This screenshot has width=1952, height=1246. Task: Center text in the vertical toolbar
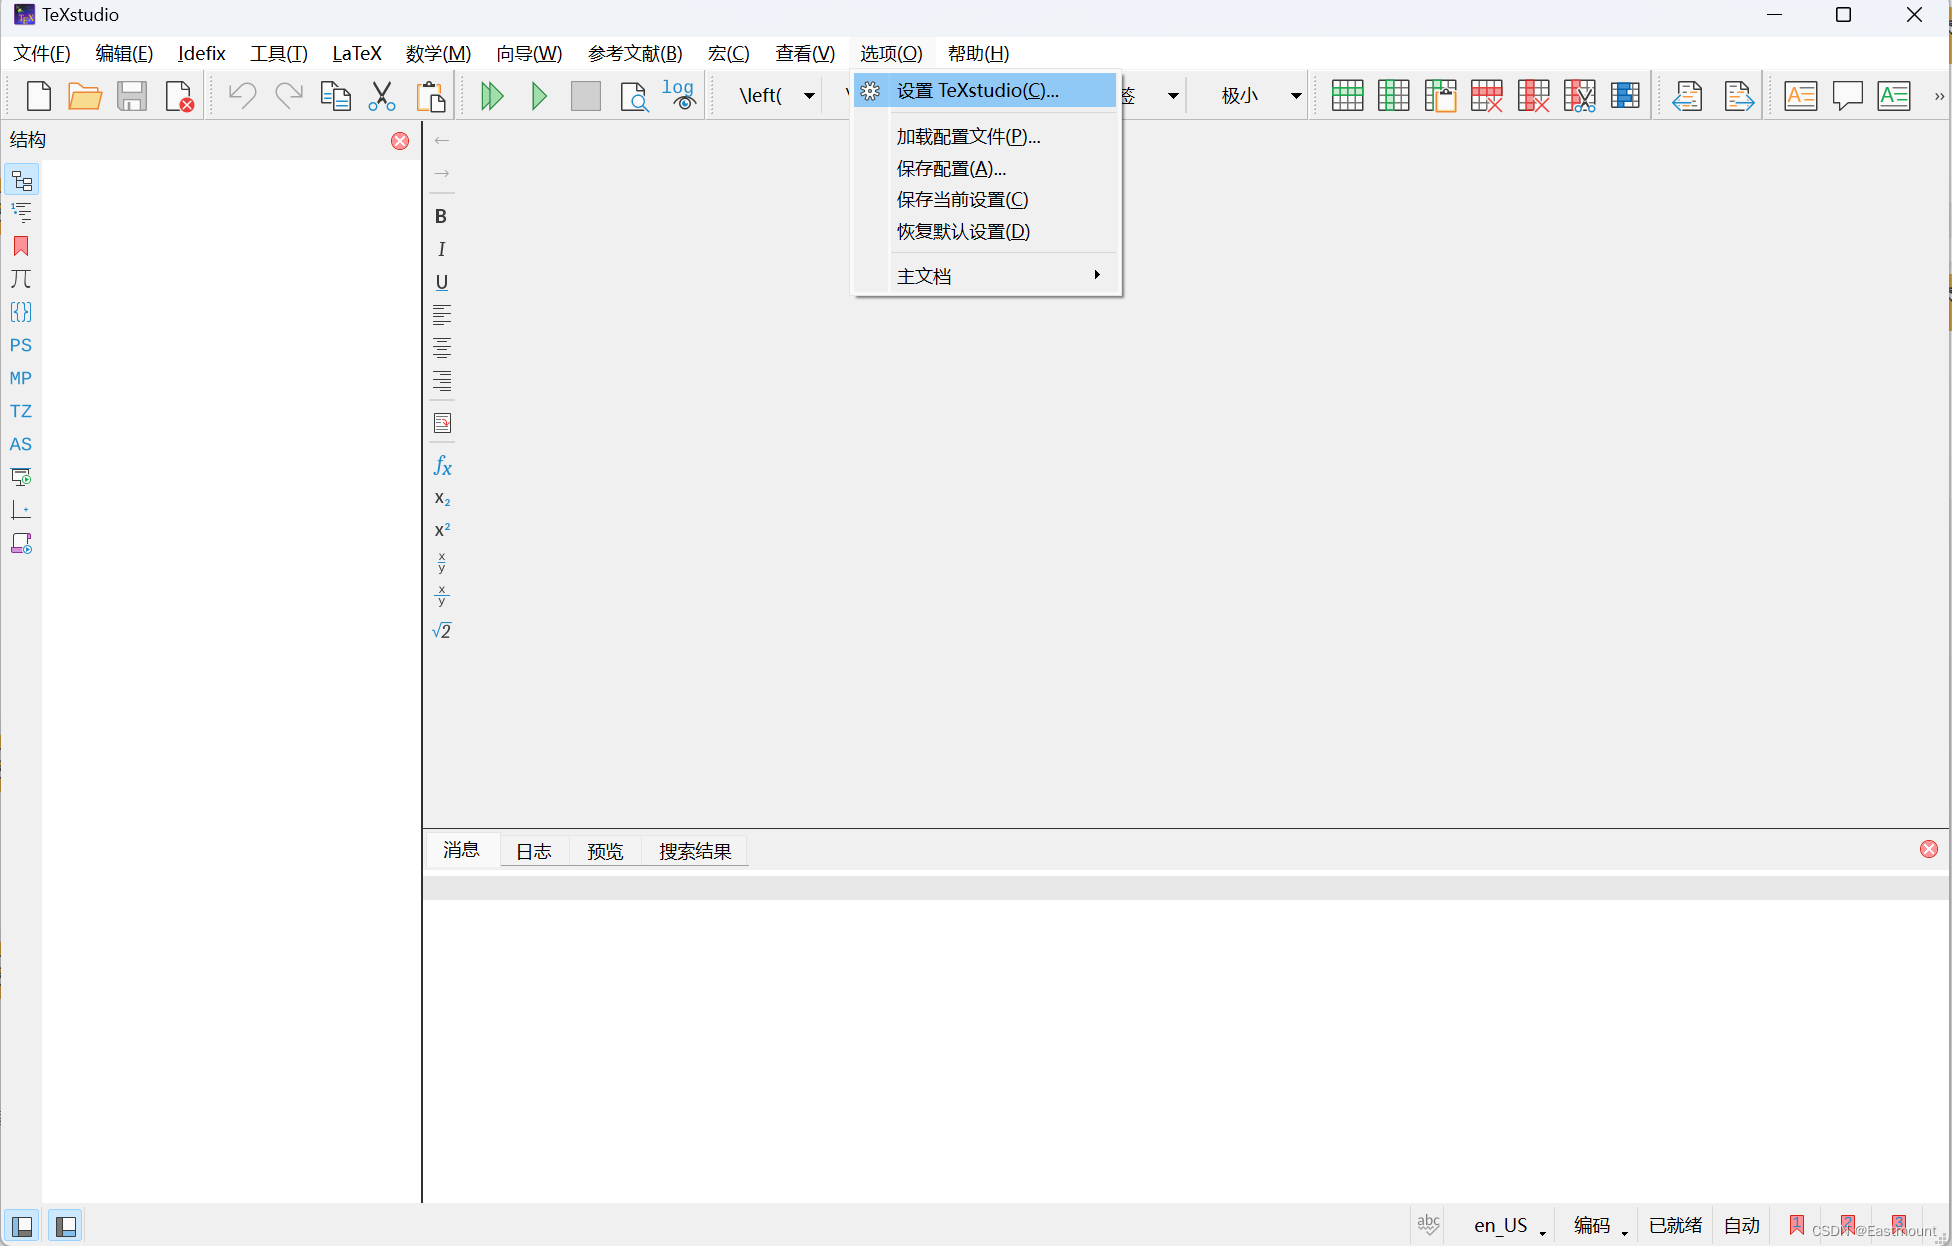pyautogui.click(x=441, y=348)
